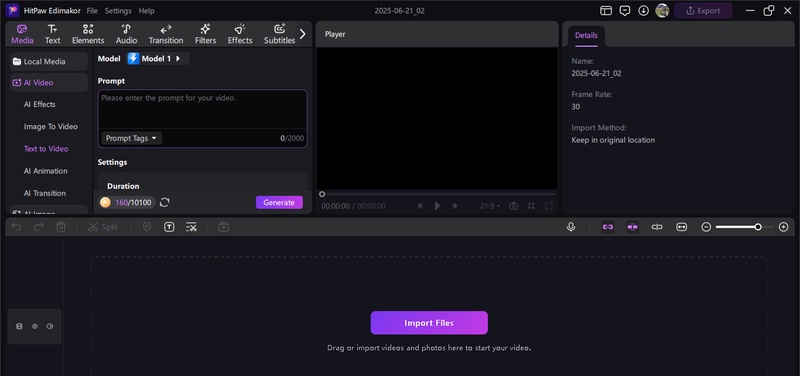Delete the selected clip
Image resolution: width=800 pixels, height=376 pixels.
point(61,227)
